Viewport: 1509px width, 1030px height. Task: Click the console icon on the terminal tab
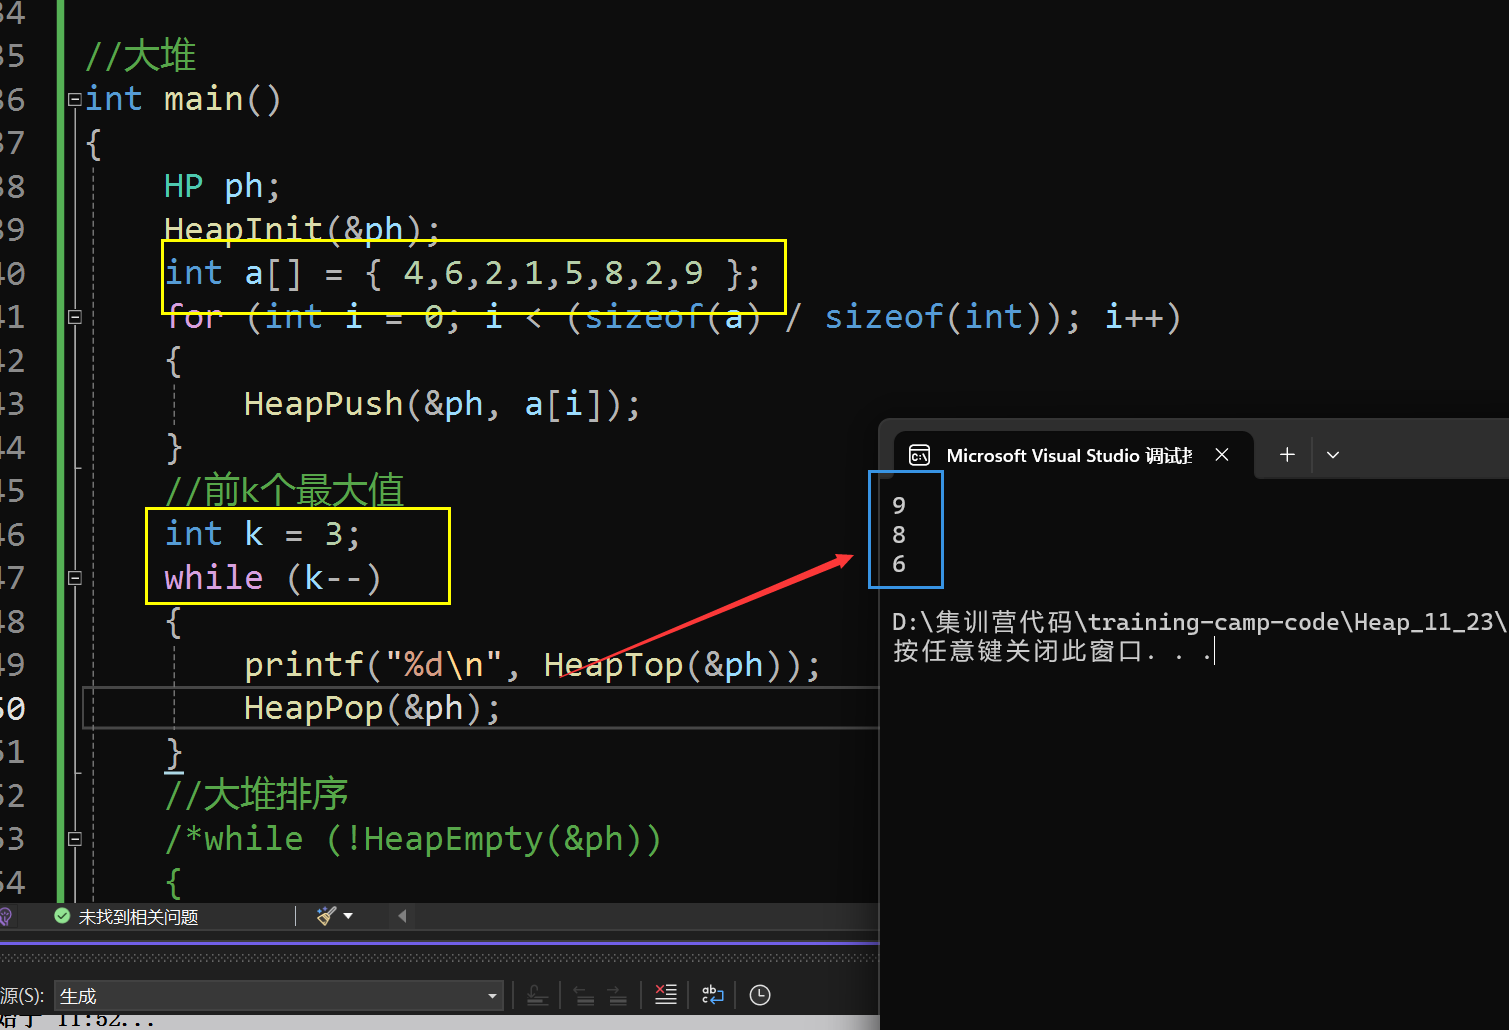919,456
